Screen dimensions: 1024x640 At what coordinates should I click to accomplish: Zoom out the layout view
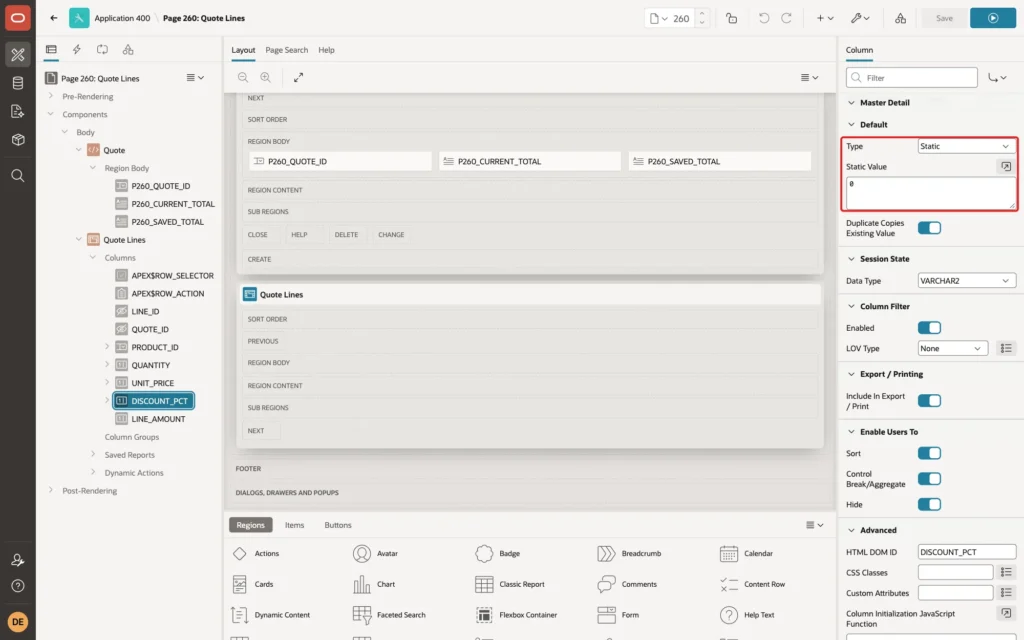243,77
